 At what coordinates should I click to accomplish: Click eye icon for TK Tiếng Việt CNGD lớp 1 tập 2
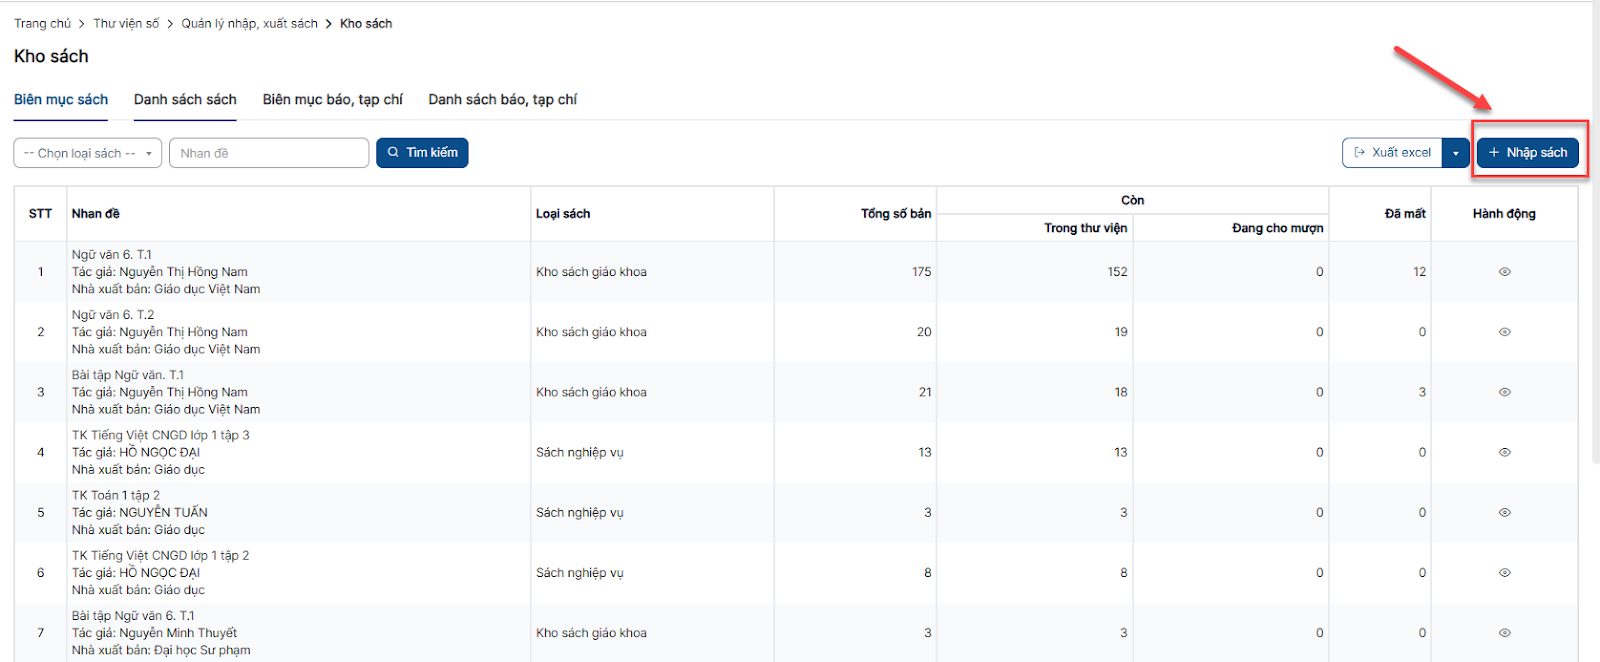pyautogui.click(x=1504, y=573)
